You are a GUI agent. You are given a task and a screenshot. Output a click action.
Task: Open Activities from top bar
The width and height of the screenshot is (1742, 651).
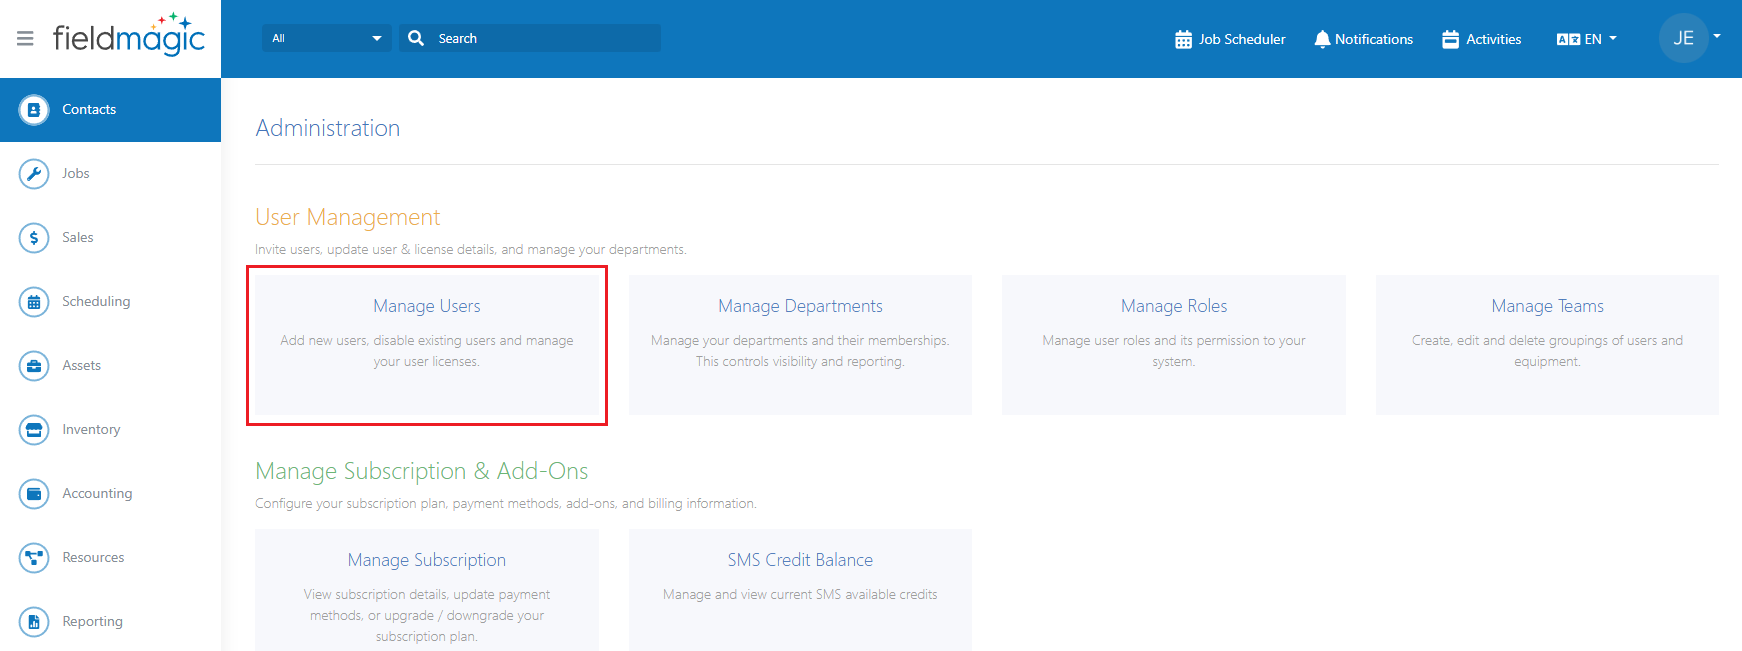click(1482, 39)
